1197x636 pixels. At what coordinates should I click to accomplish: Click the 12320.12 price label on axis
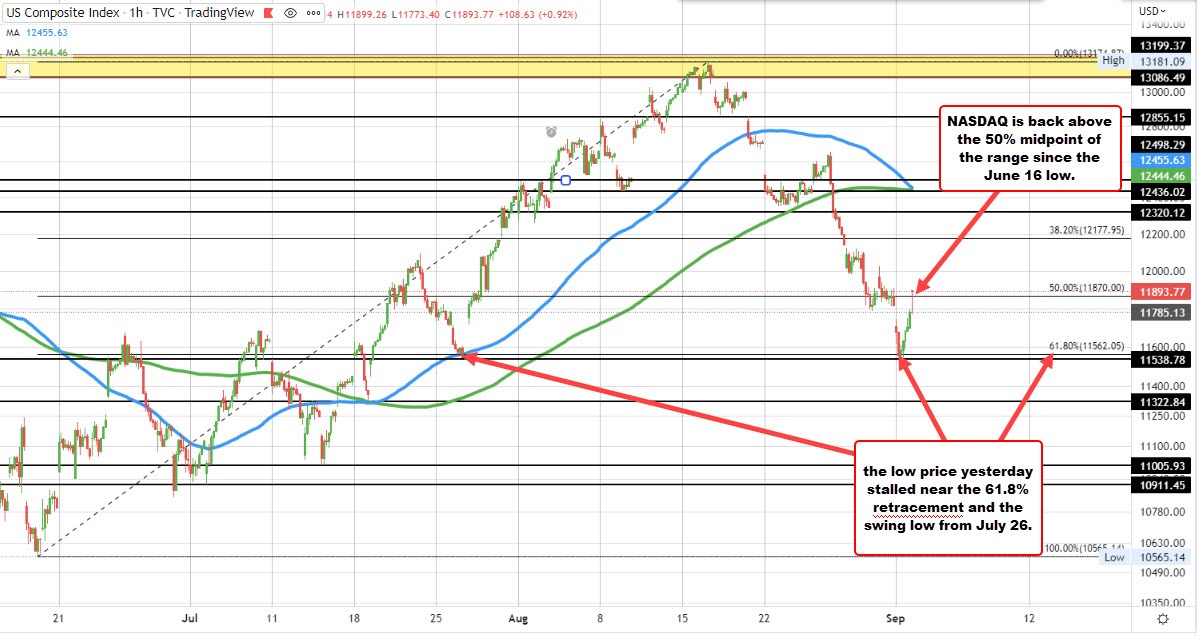click(1162, 213)
